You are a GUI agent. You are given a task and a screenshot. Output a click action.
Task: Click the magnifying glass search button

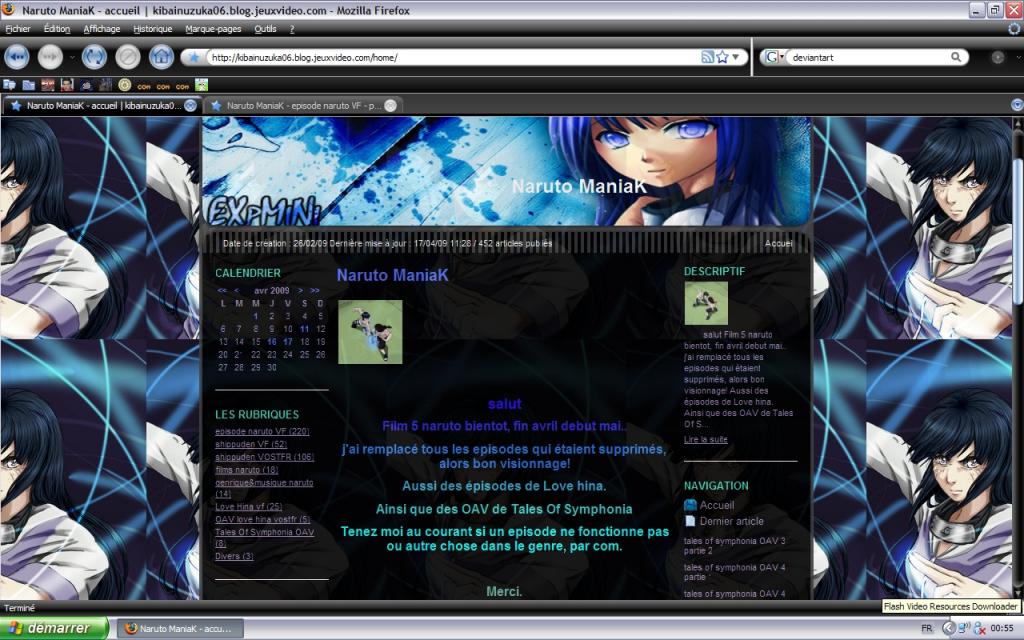[955, 57]
